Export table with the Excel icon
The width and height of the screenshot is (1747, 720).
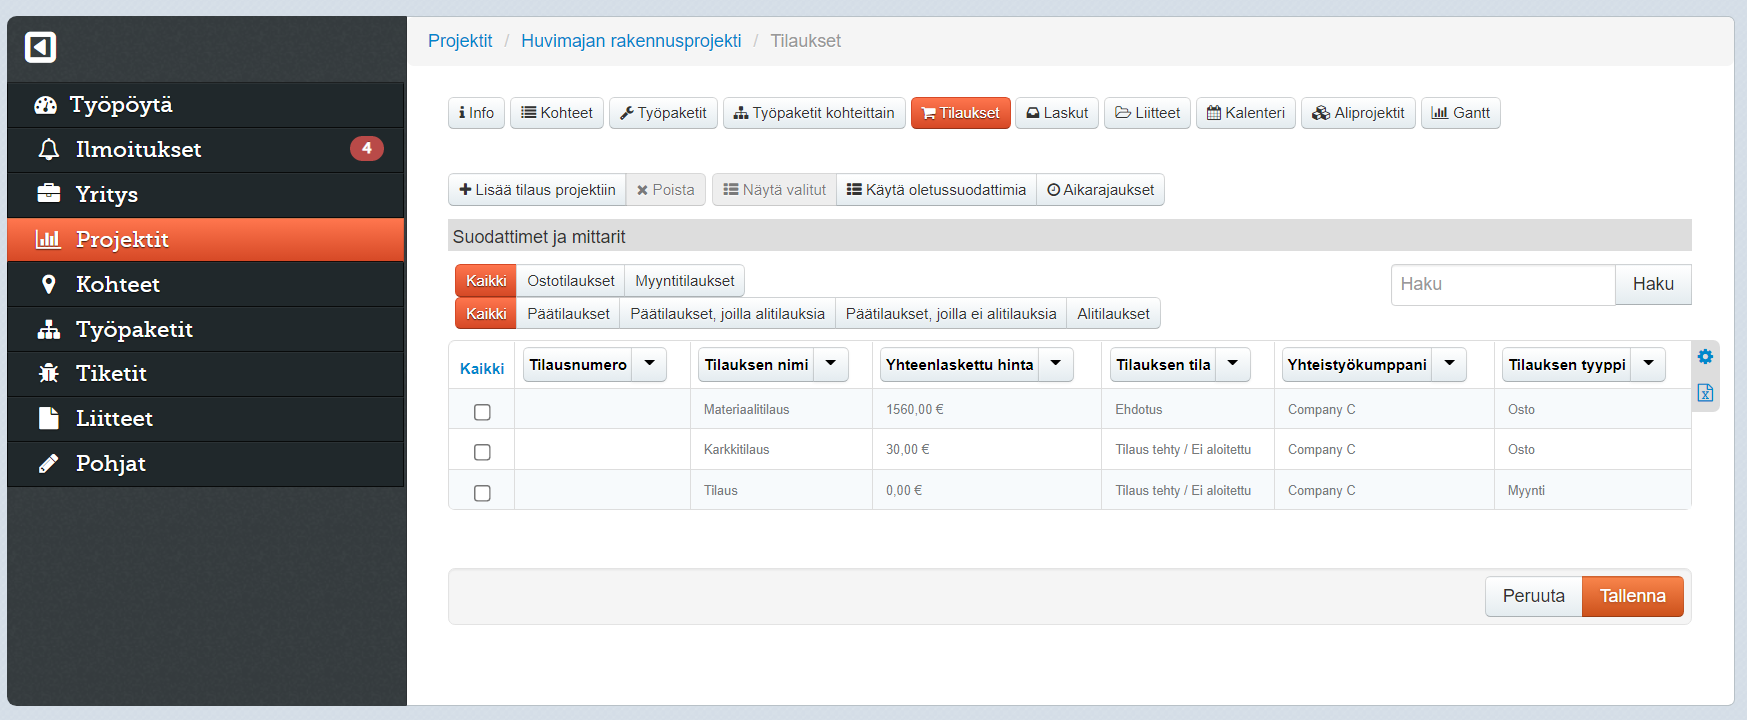coord(1705,393)
